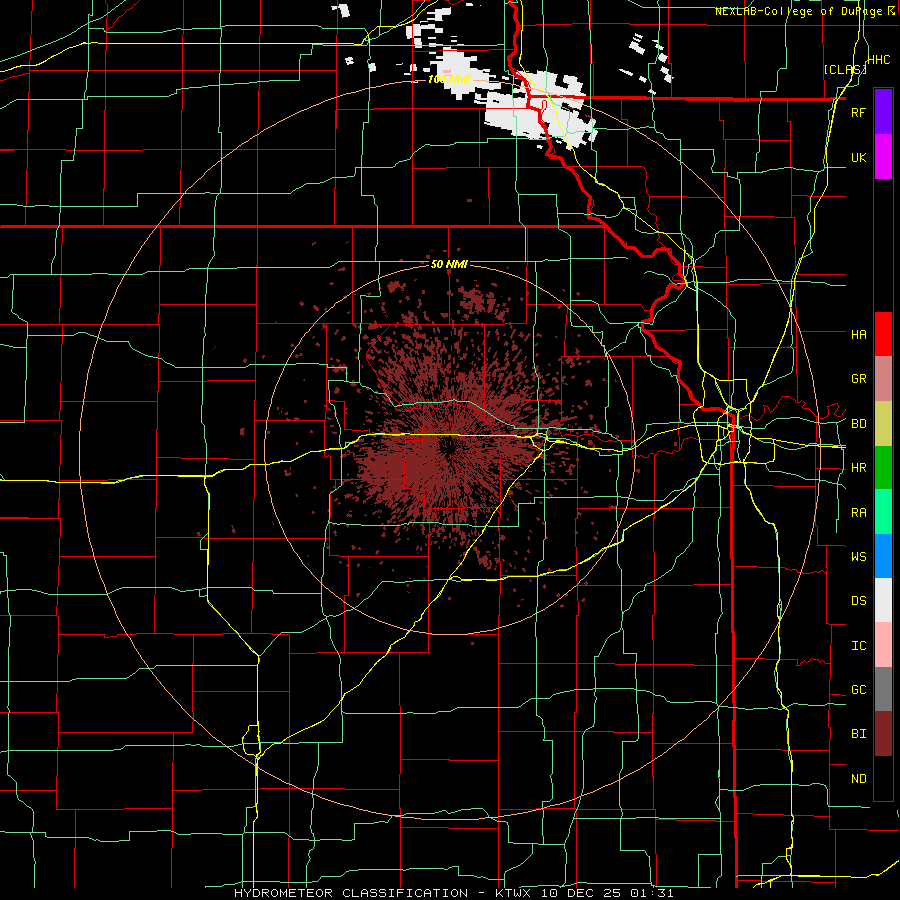Select the BD yellow-olive legend block

click(x=883, y=424)
